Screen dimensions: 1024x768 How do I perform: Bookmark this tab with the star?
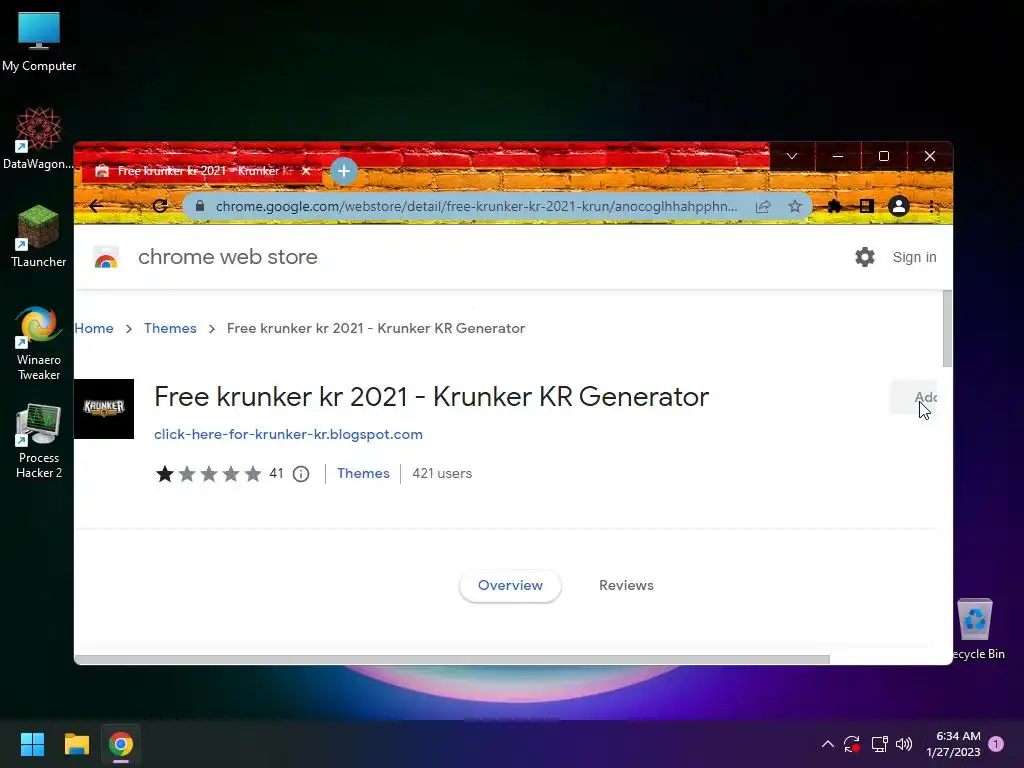pos(795,206)
